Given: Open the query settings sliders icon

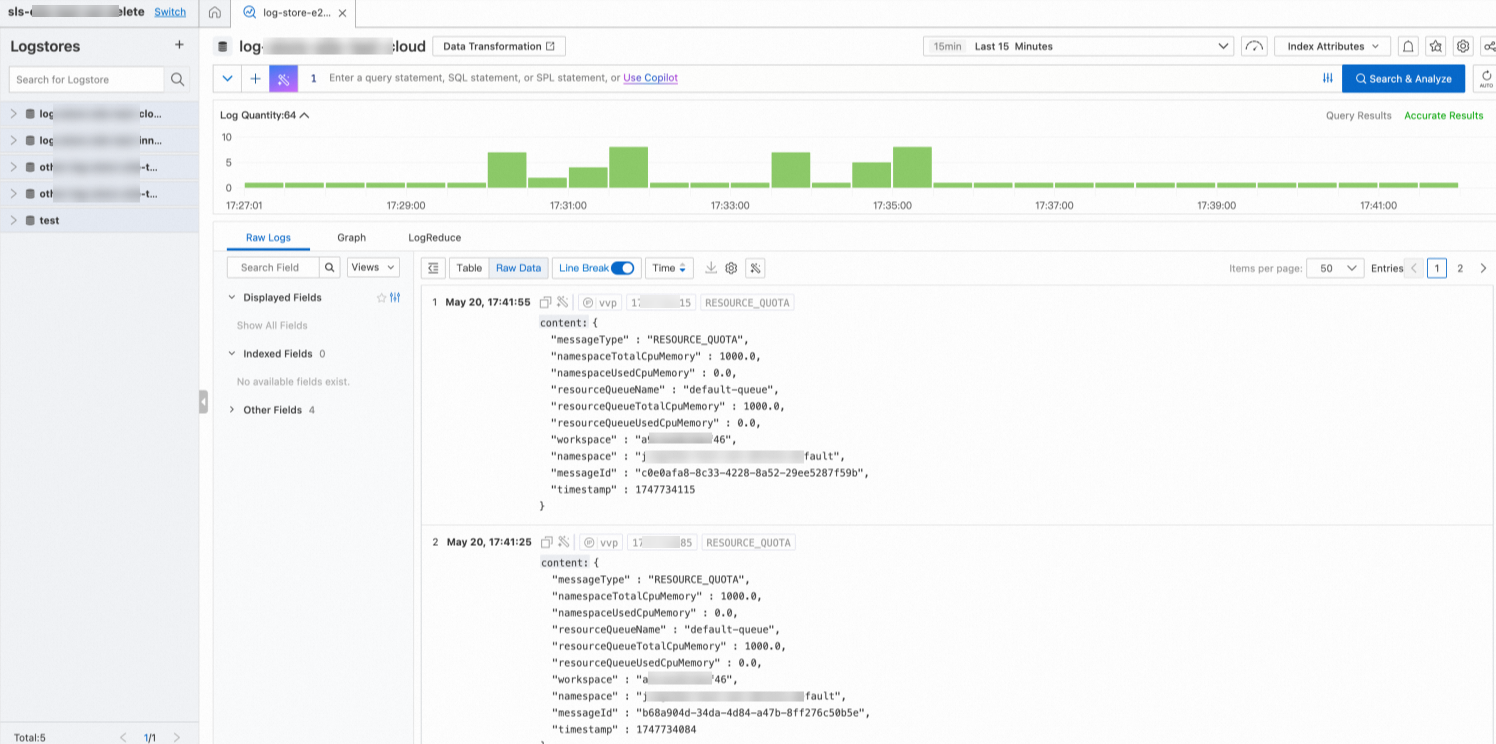Looking at the screenshot, I should tap(1328, 78).
